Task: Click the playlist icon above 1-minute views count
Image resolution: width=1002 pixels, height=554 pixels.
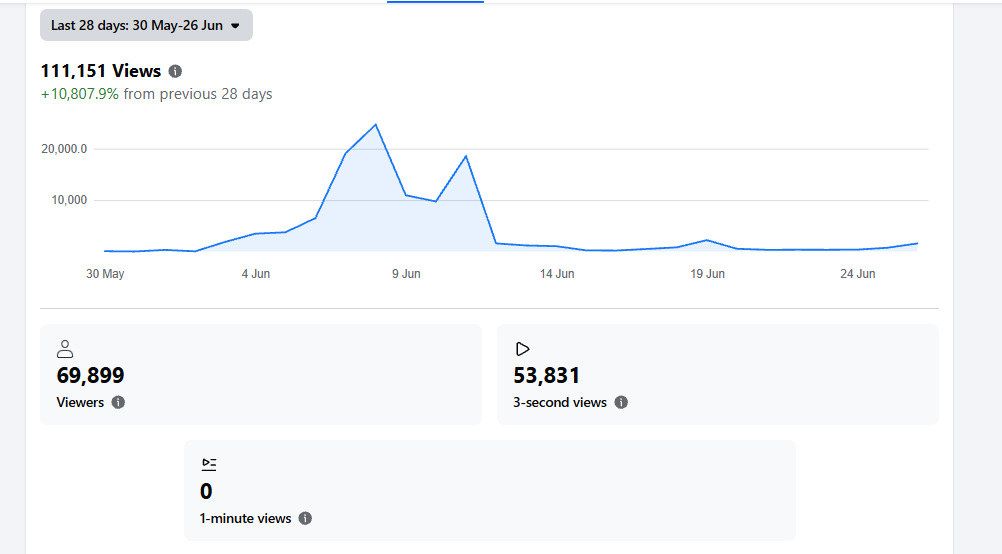Action: pyautogui.click(x=209, y=465)
